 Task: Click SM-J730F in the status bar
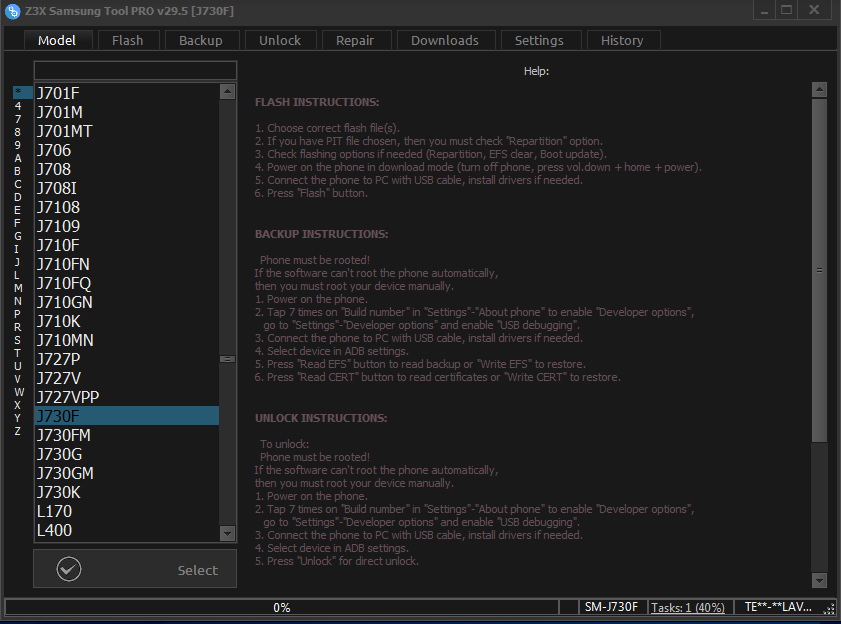coord(611,607)
